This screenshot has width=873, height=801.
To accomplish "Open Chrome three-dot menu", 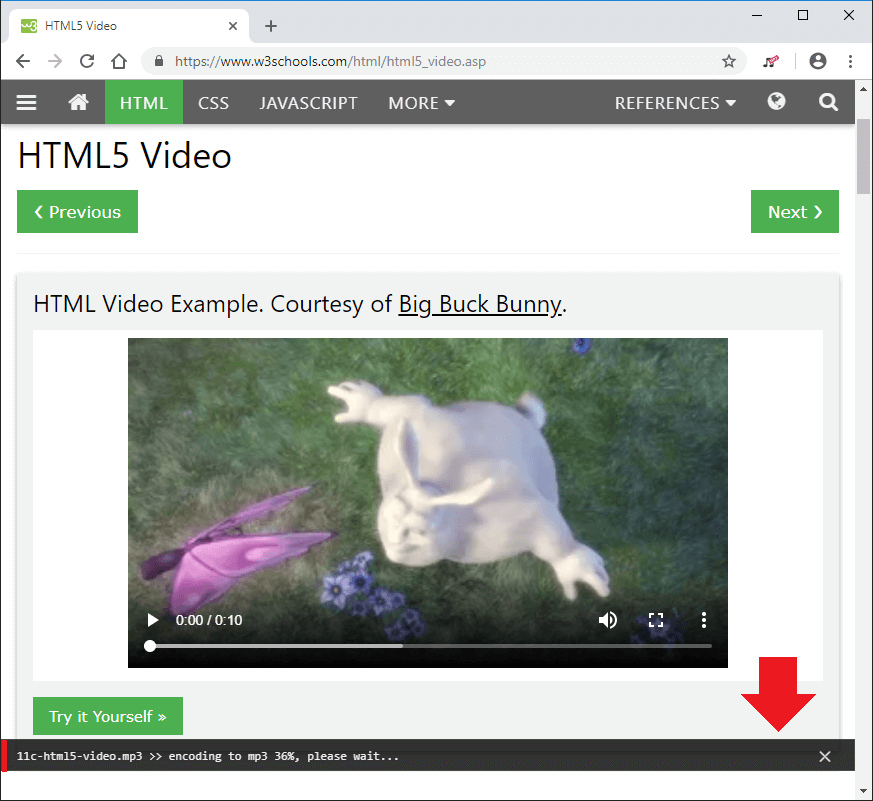I will (850, 61).
